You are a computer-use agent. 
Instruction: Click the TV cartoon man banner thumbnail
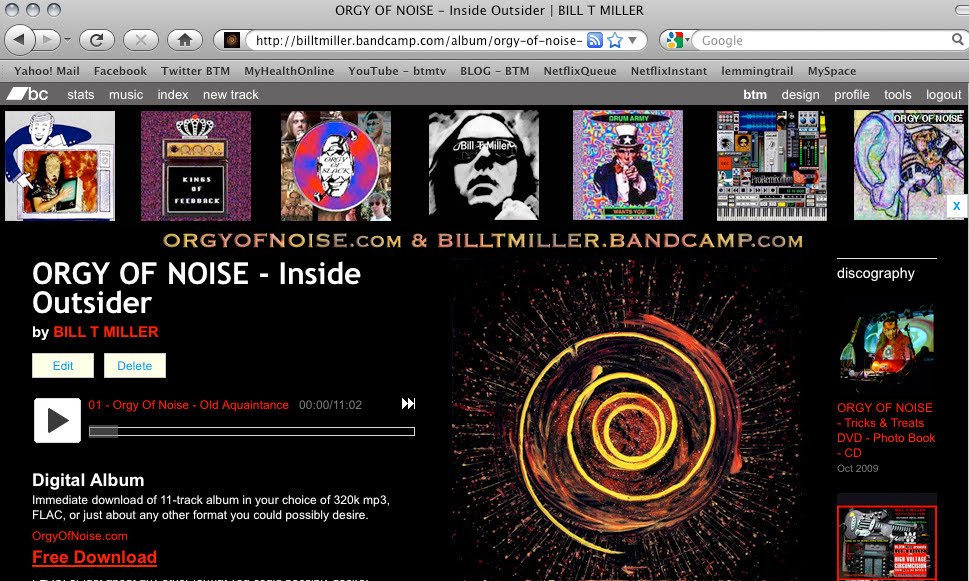(60, 166)
